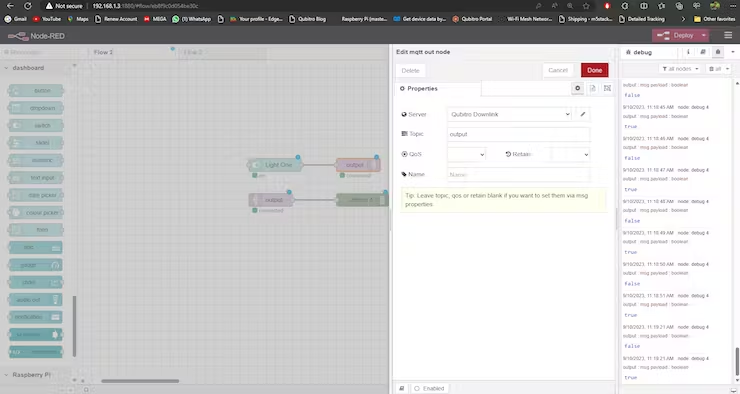740x394 pixels.
Task: Open node description document icon
Action: (593, 88)
